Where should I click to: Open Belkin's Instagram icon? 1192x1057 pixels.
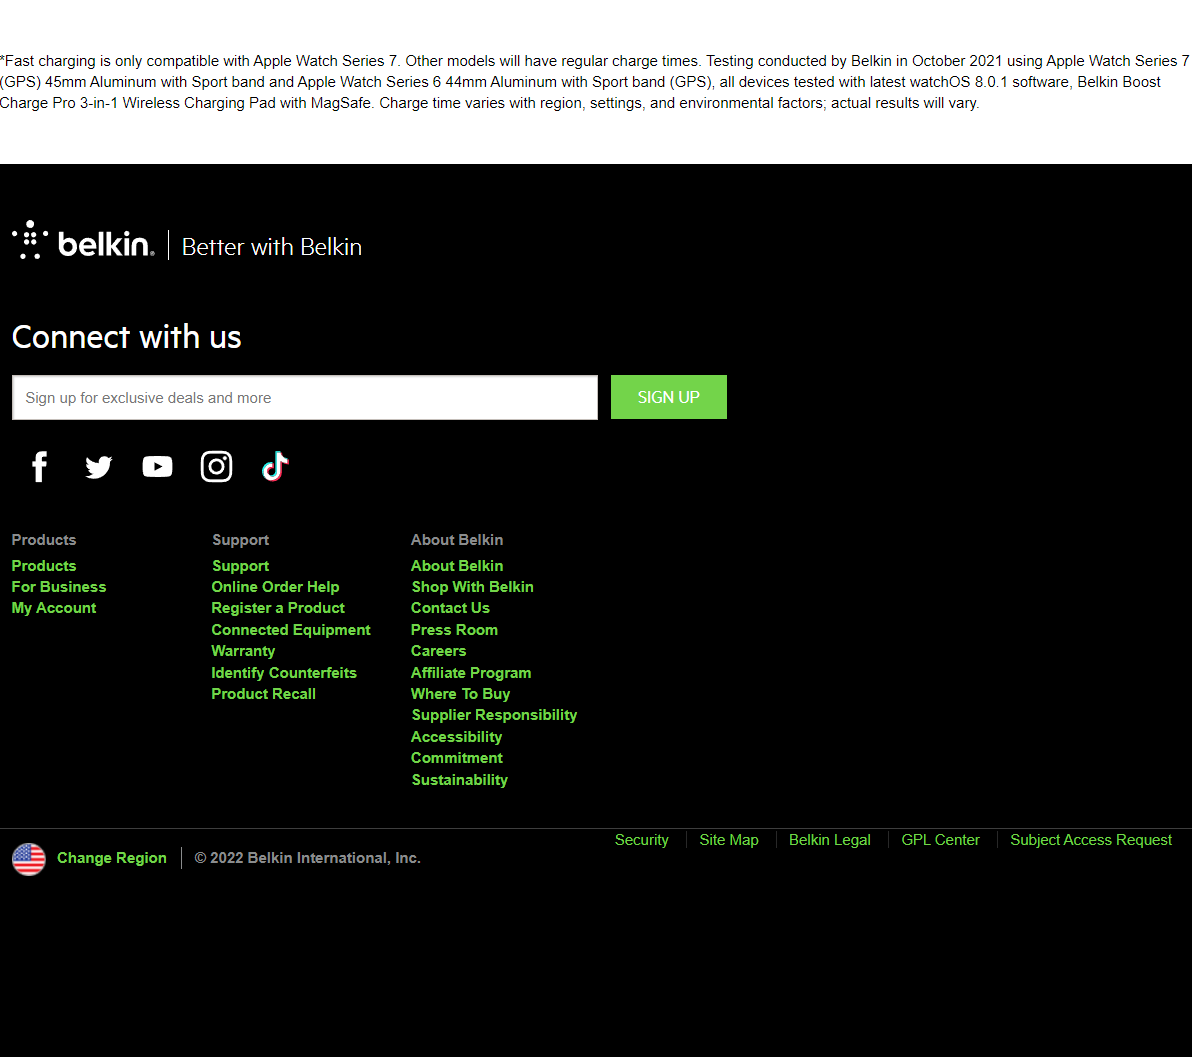pyautogui.click(x=216, y=466)
